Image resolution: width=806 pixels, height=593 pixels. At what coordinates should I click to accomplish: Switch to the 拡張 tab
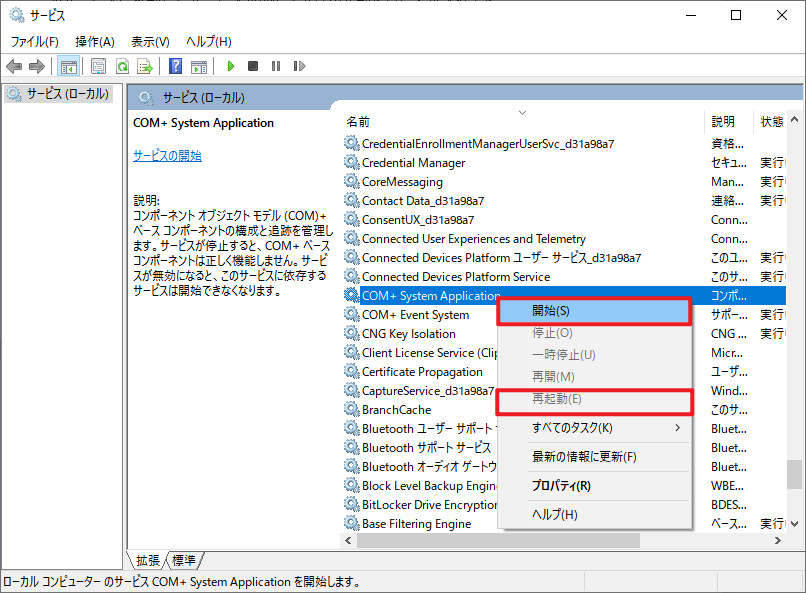tap(148, 560)
